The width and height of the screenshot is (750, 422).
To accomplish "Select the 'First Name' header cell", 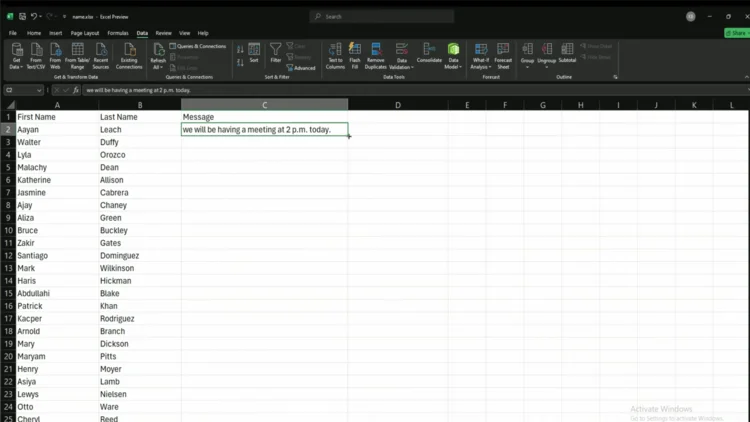I will [x=57, y=117].
